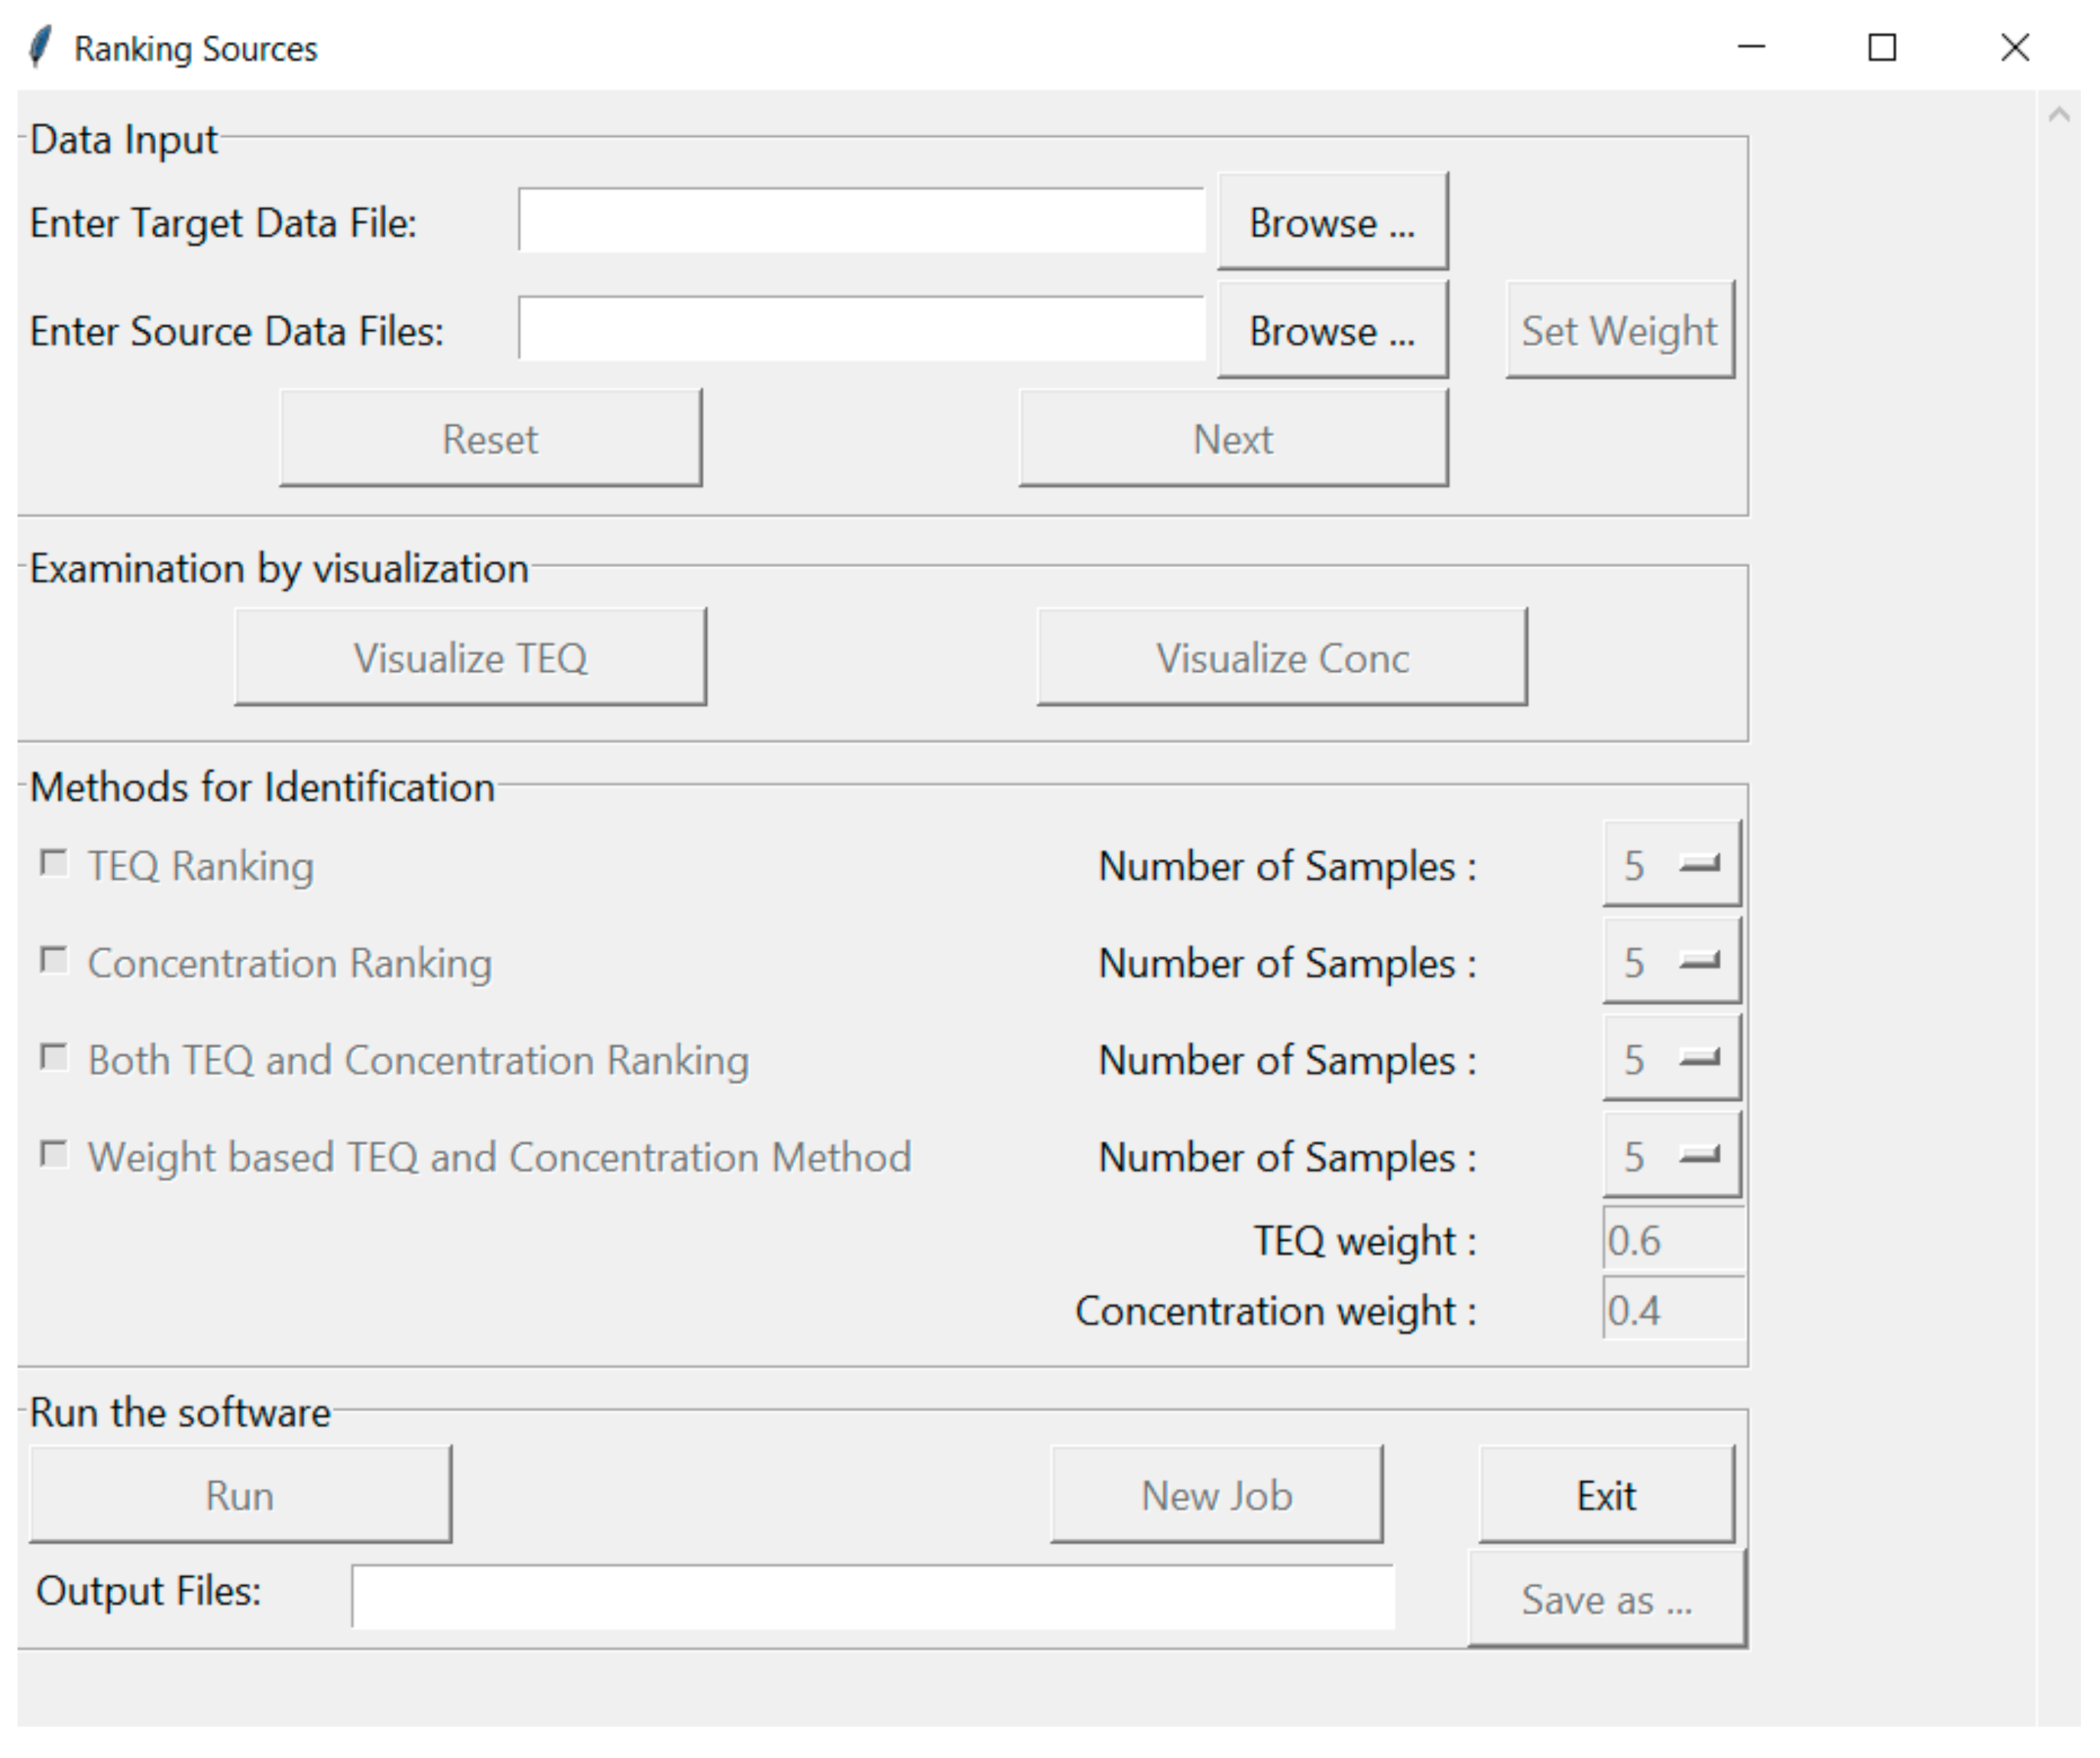Screen dimensions: 2100x1758
Task: Enable the Concentration Ranking checkbox
Action: (53, 960)
